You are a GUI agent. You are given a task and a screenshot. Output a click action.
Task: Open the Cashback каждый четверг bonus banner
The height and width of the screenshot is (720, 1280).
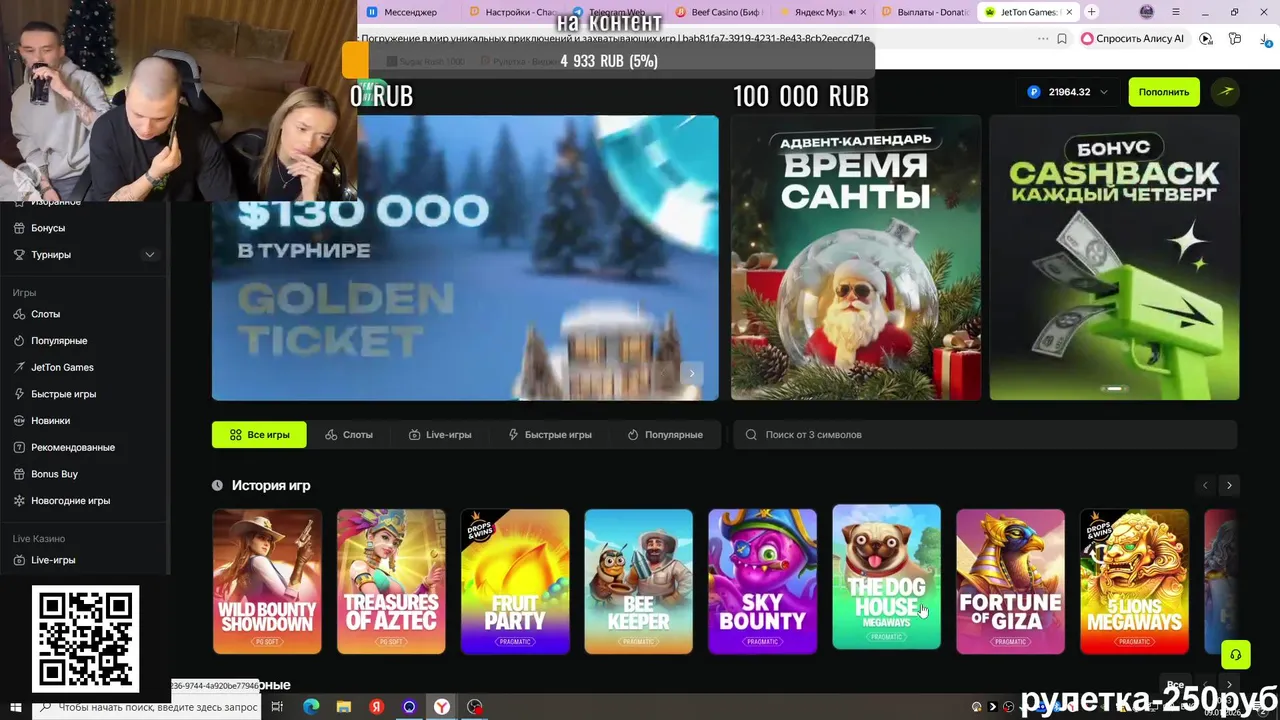1114,258
